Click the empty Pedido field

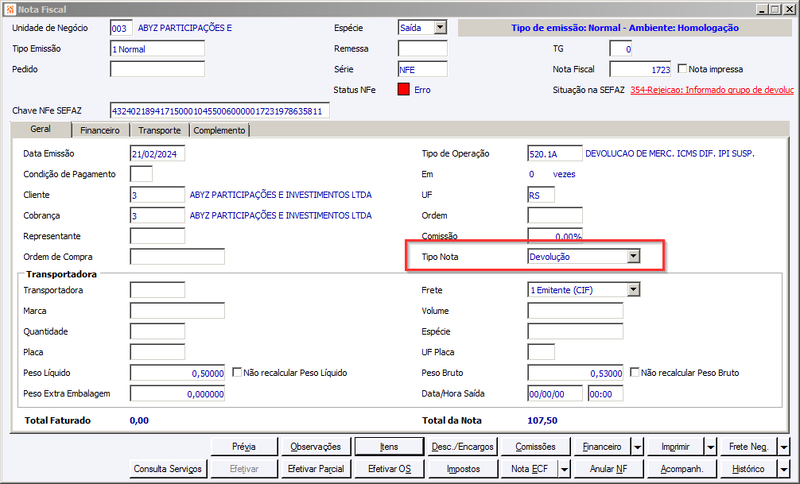pyautogui.click(x=157, y=69)
